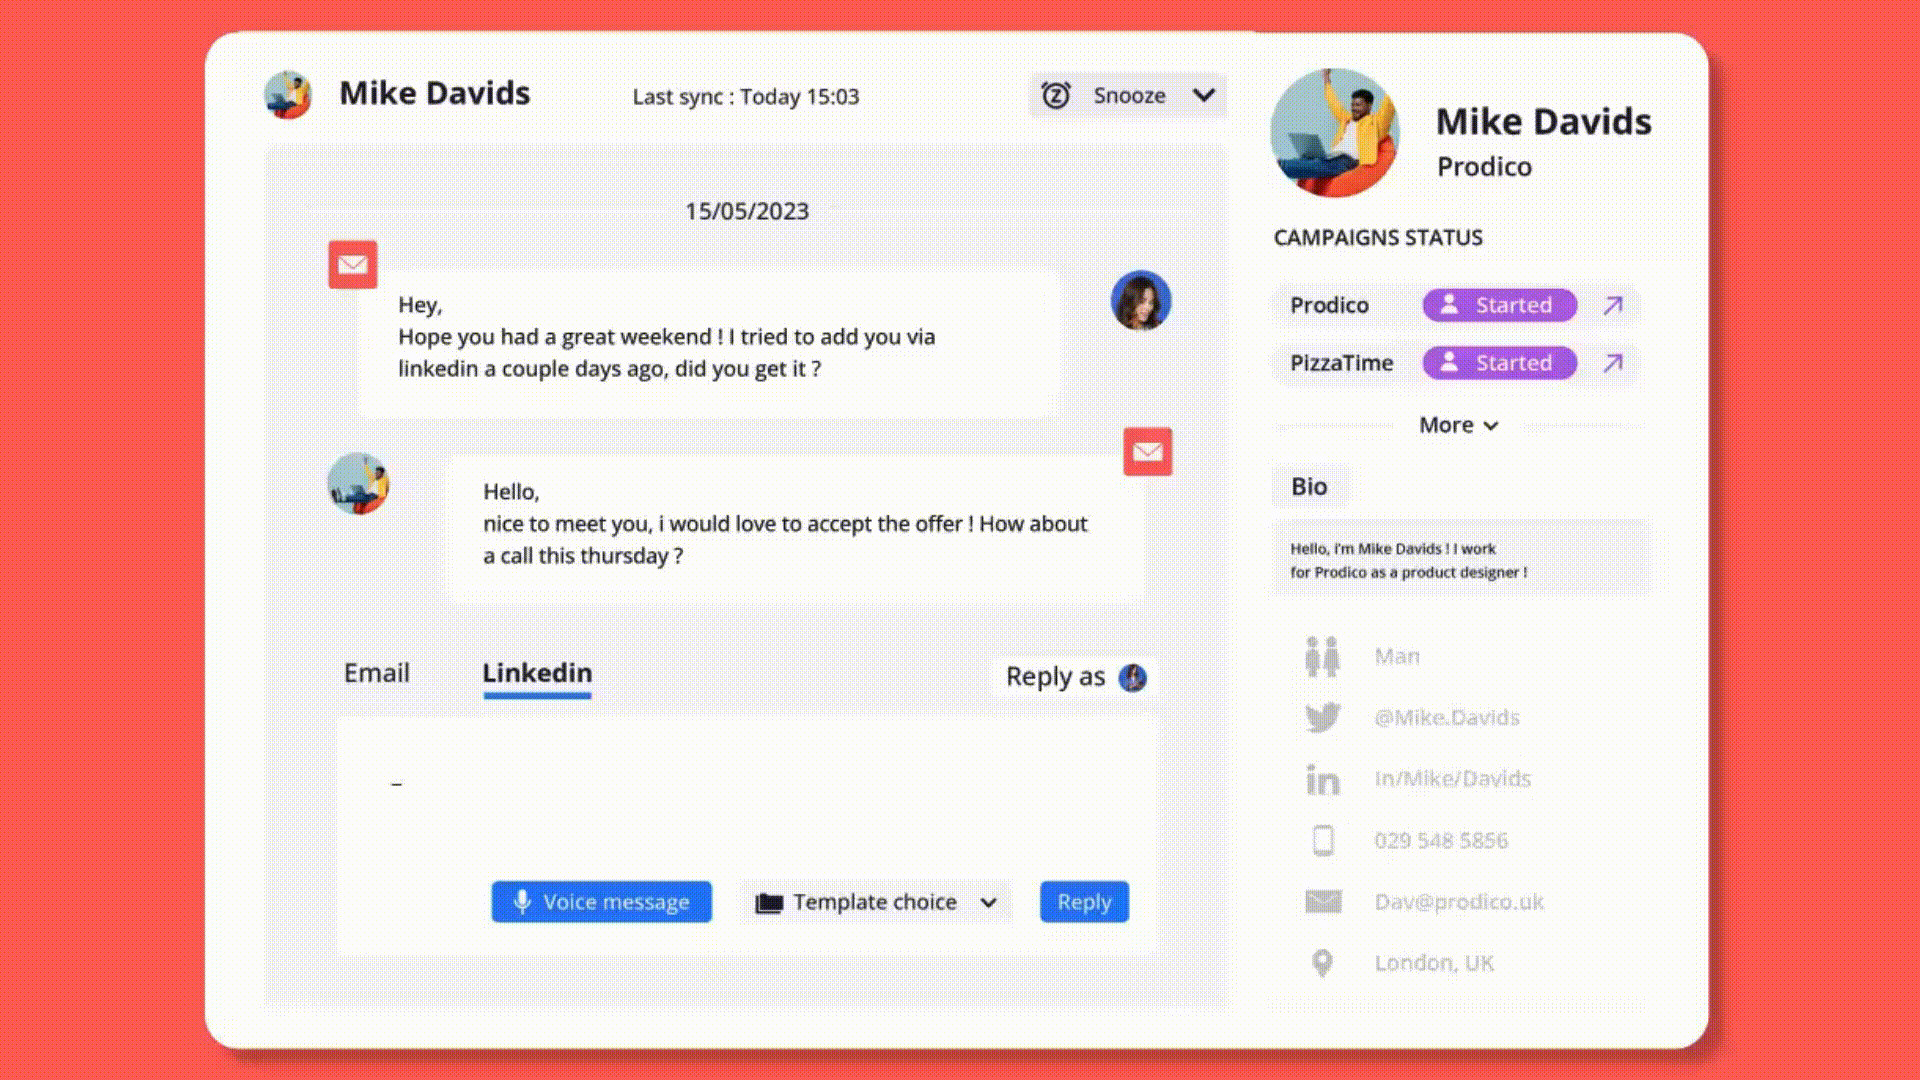Expand the Snooze dropdown arrow
The image size is (1920, 1080).
[1204, 96]
